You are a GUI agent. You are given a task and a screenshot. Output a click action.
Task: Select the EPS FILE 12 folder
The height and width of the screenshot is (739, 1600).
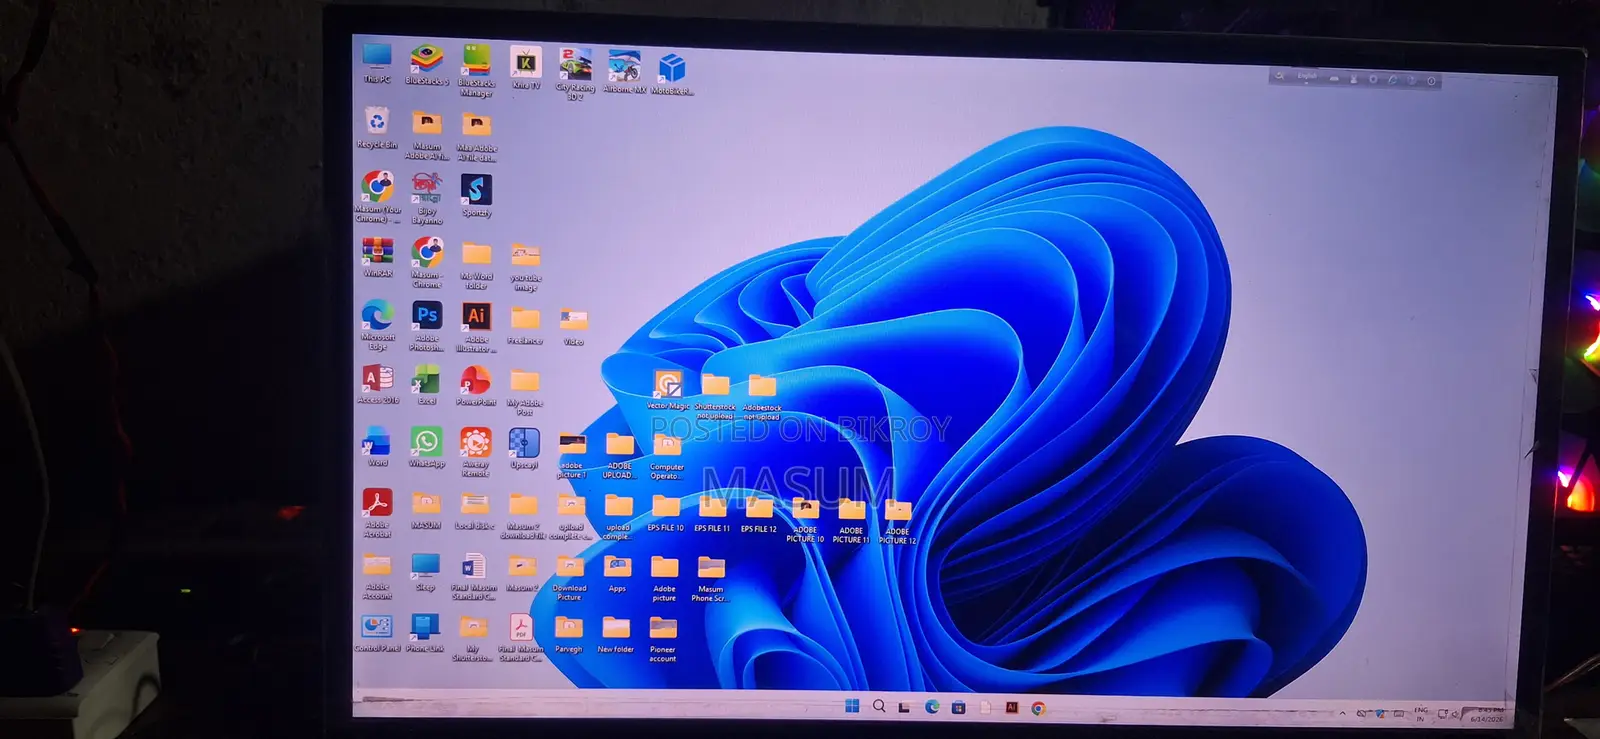tap(759, 514)
